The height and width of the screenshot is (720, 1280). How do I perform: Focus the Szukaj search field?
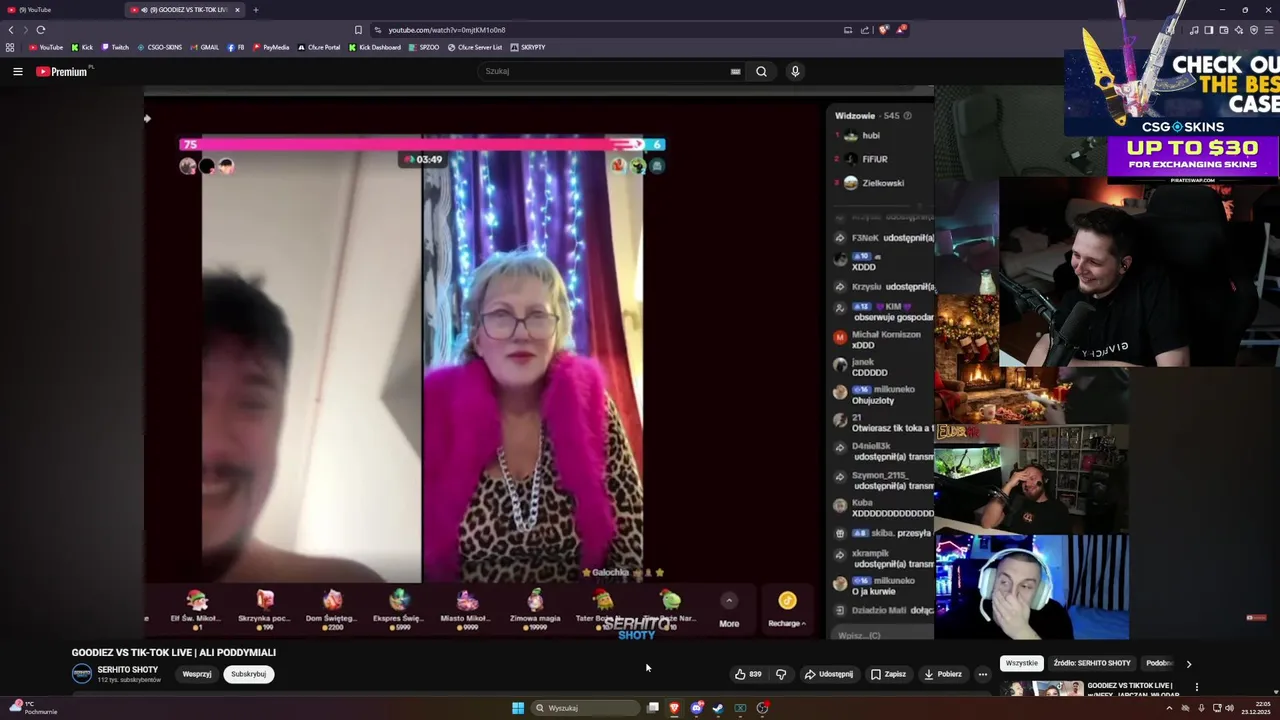coord(610,71)
